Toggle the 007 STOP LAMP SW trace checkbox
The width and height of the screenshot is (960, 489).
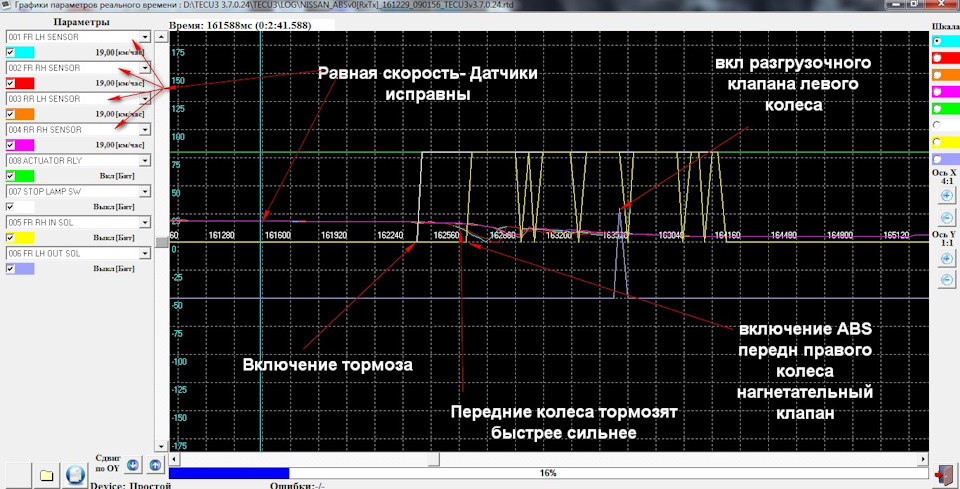point(9,206)
